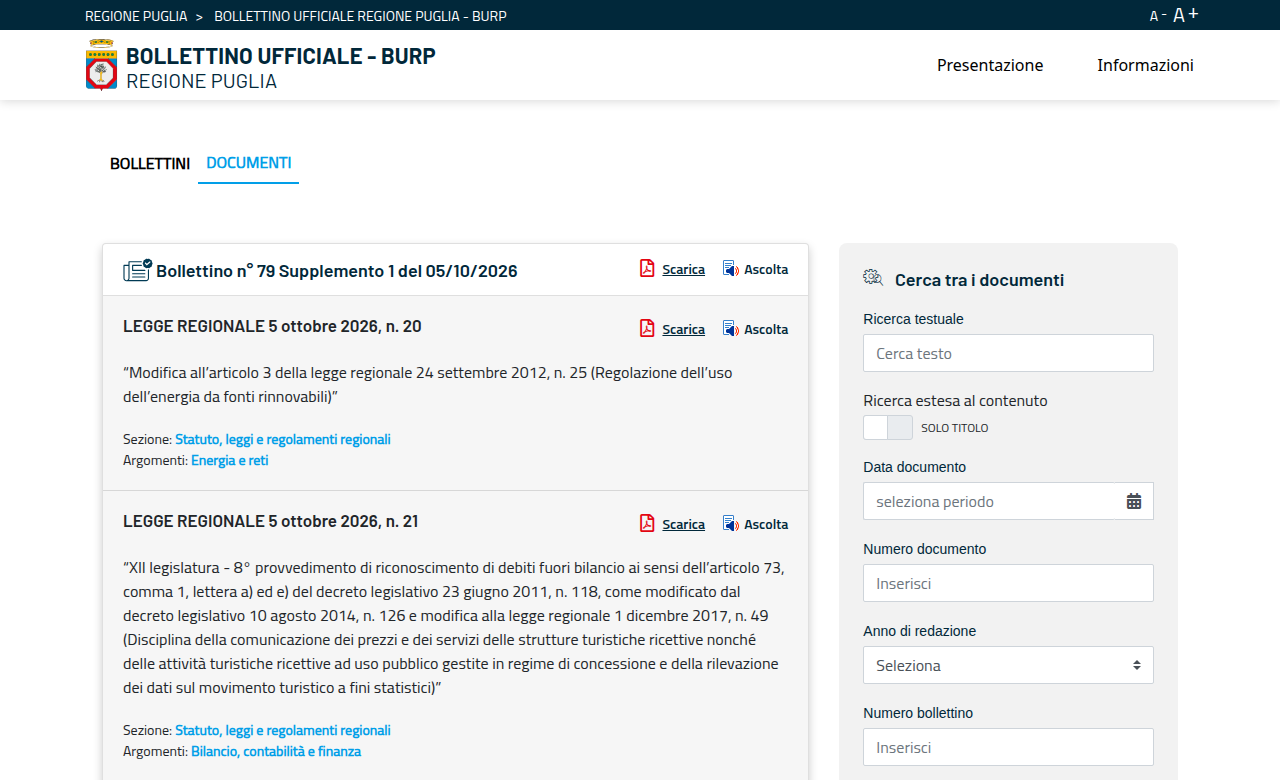Click the calendar icon in Data documento
The width and height of the screenshot is (1280, 780).
click(1134, 502)
